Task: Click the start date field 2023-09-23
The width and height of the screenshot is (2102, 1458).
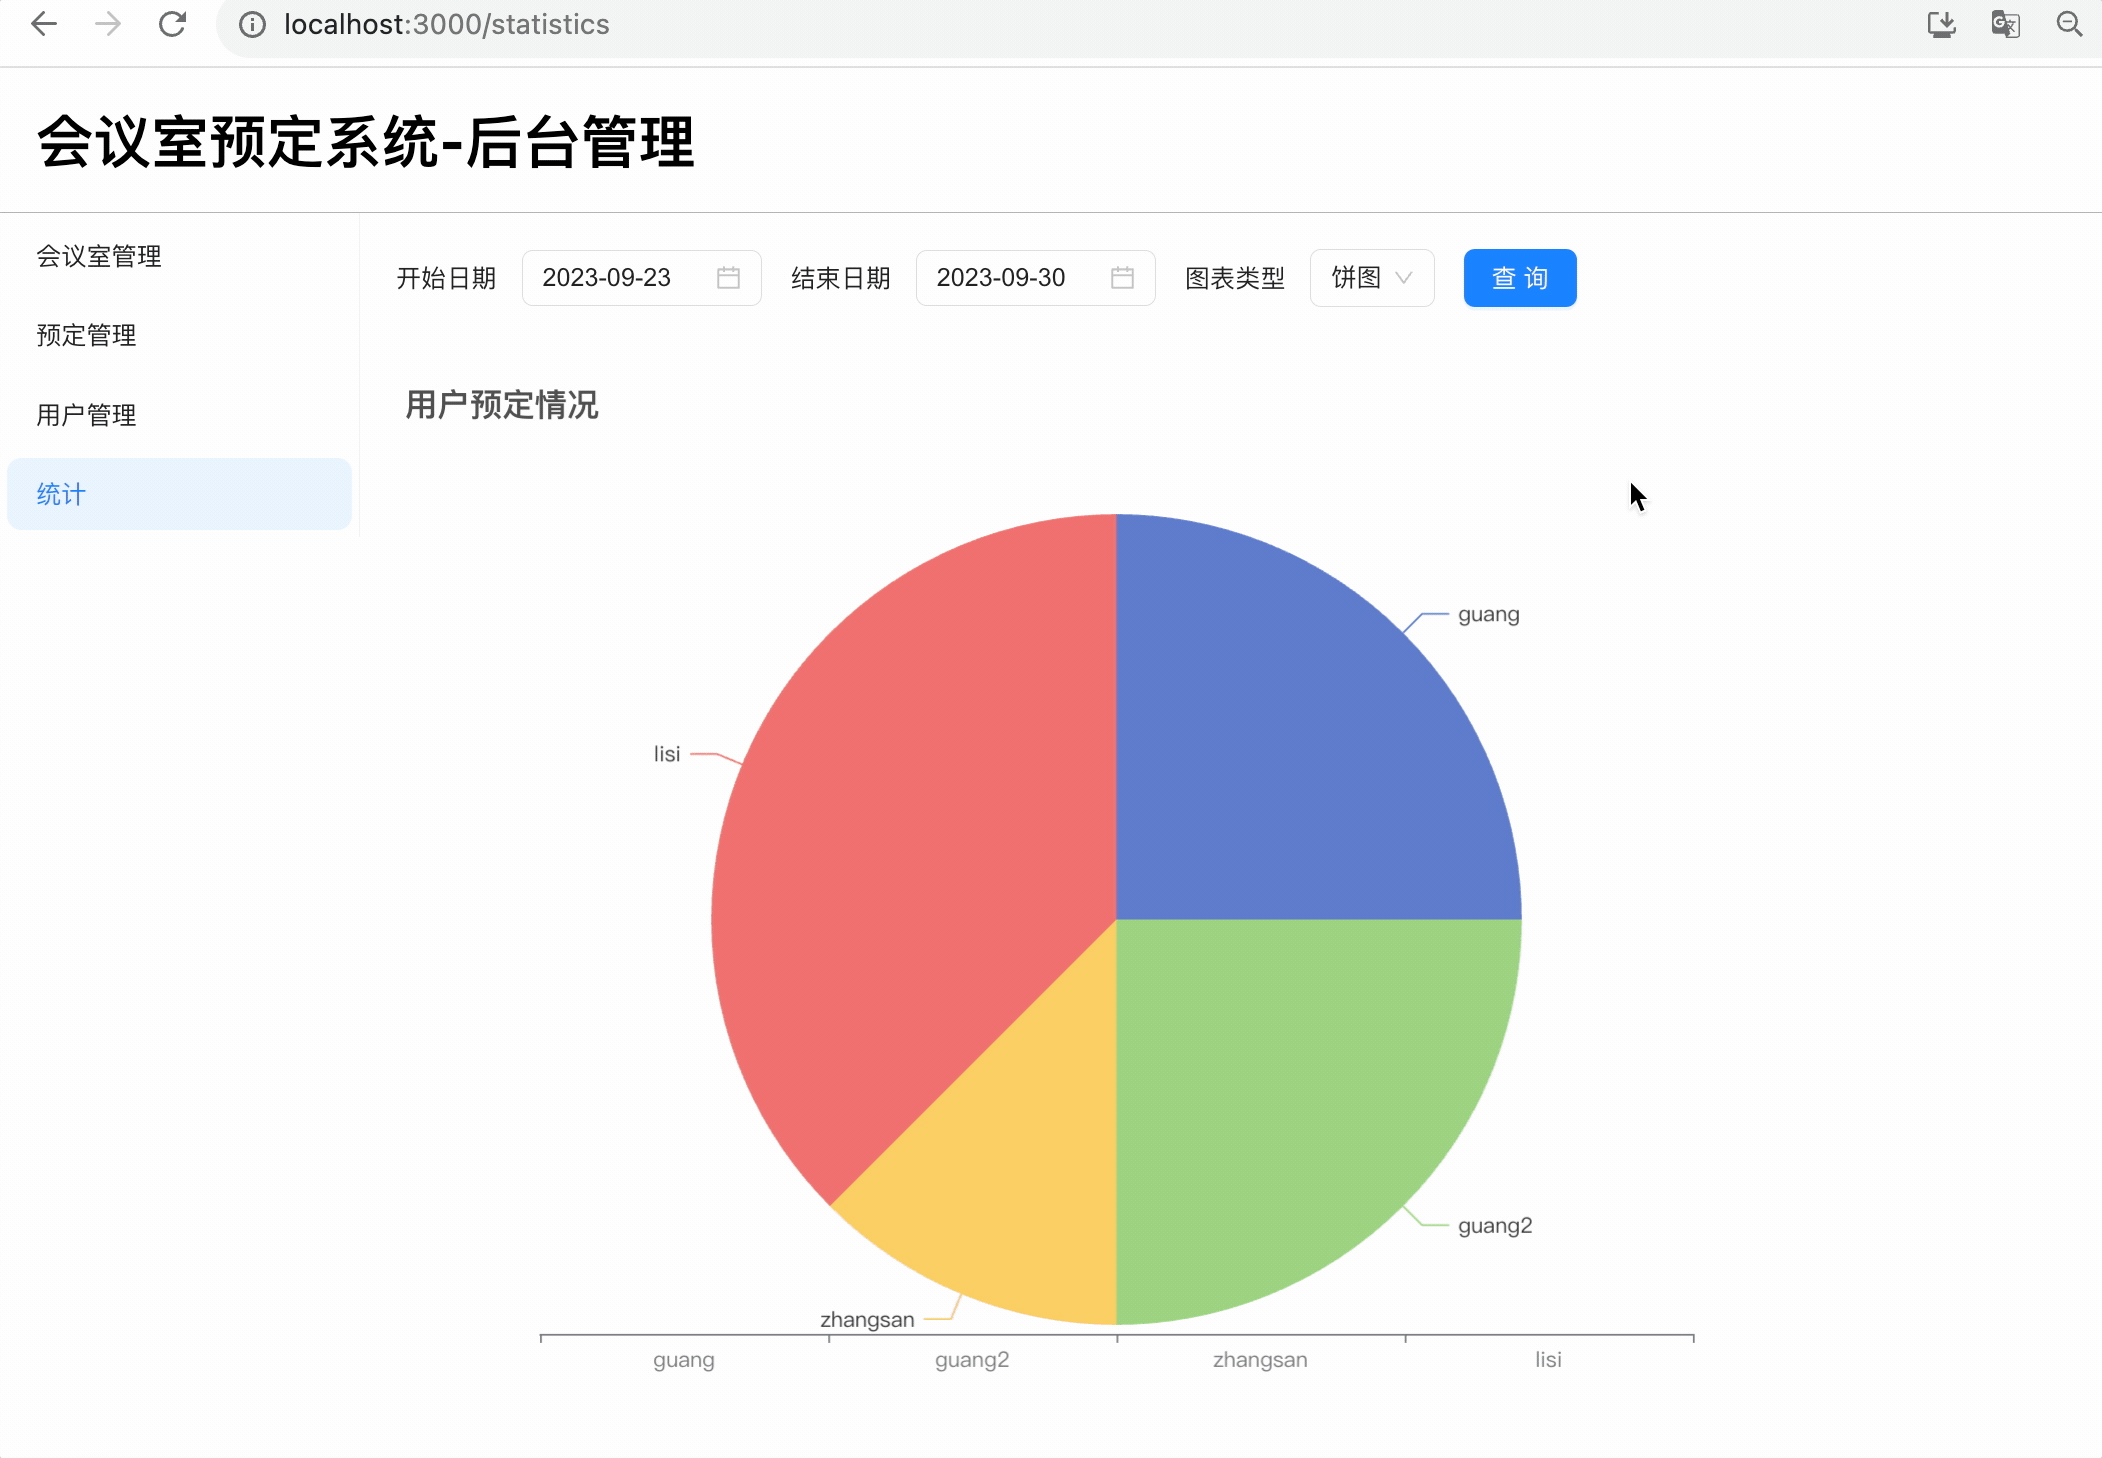Action: tap(607, 278)
